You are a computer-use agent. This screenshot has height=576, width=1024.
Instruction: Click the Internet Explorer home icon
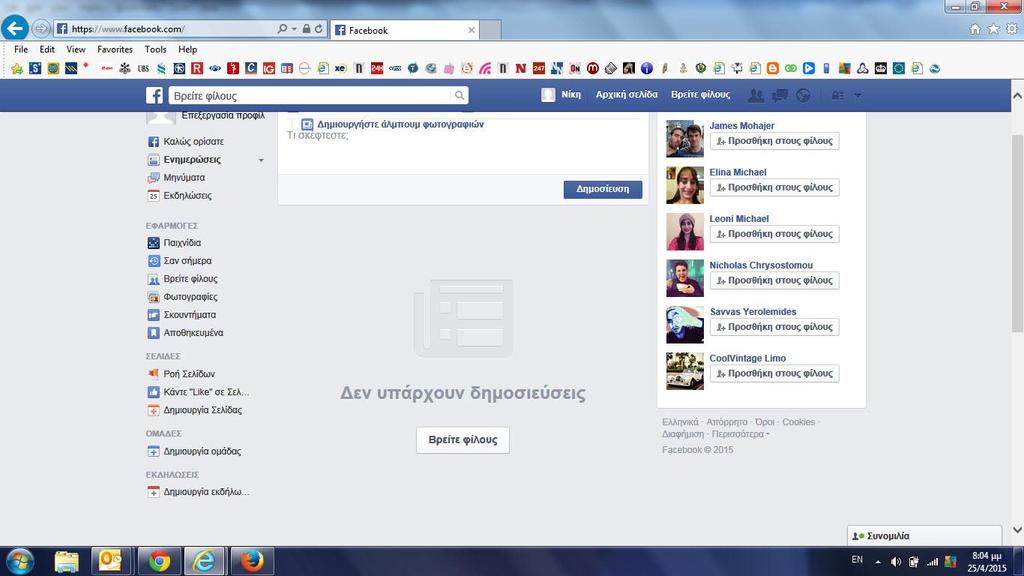pyautogui.click(x=975, y=29)
